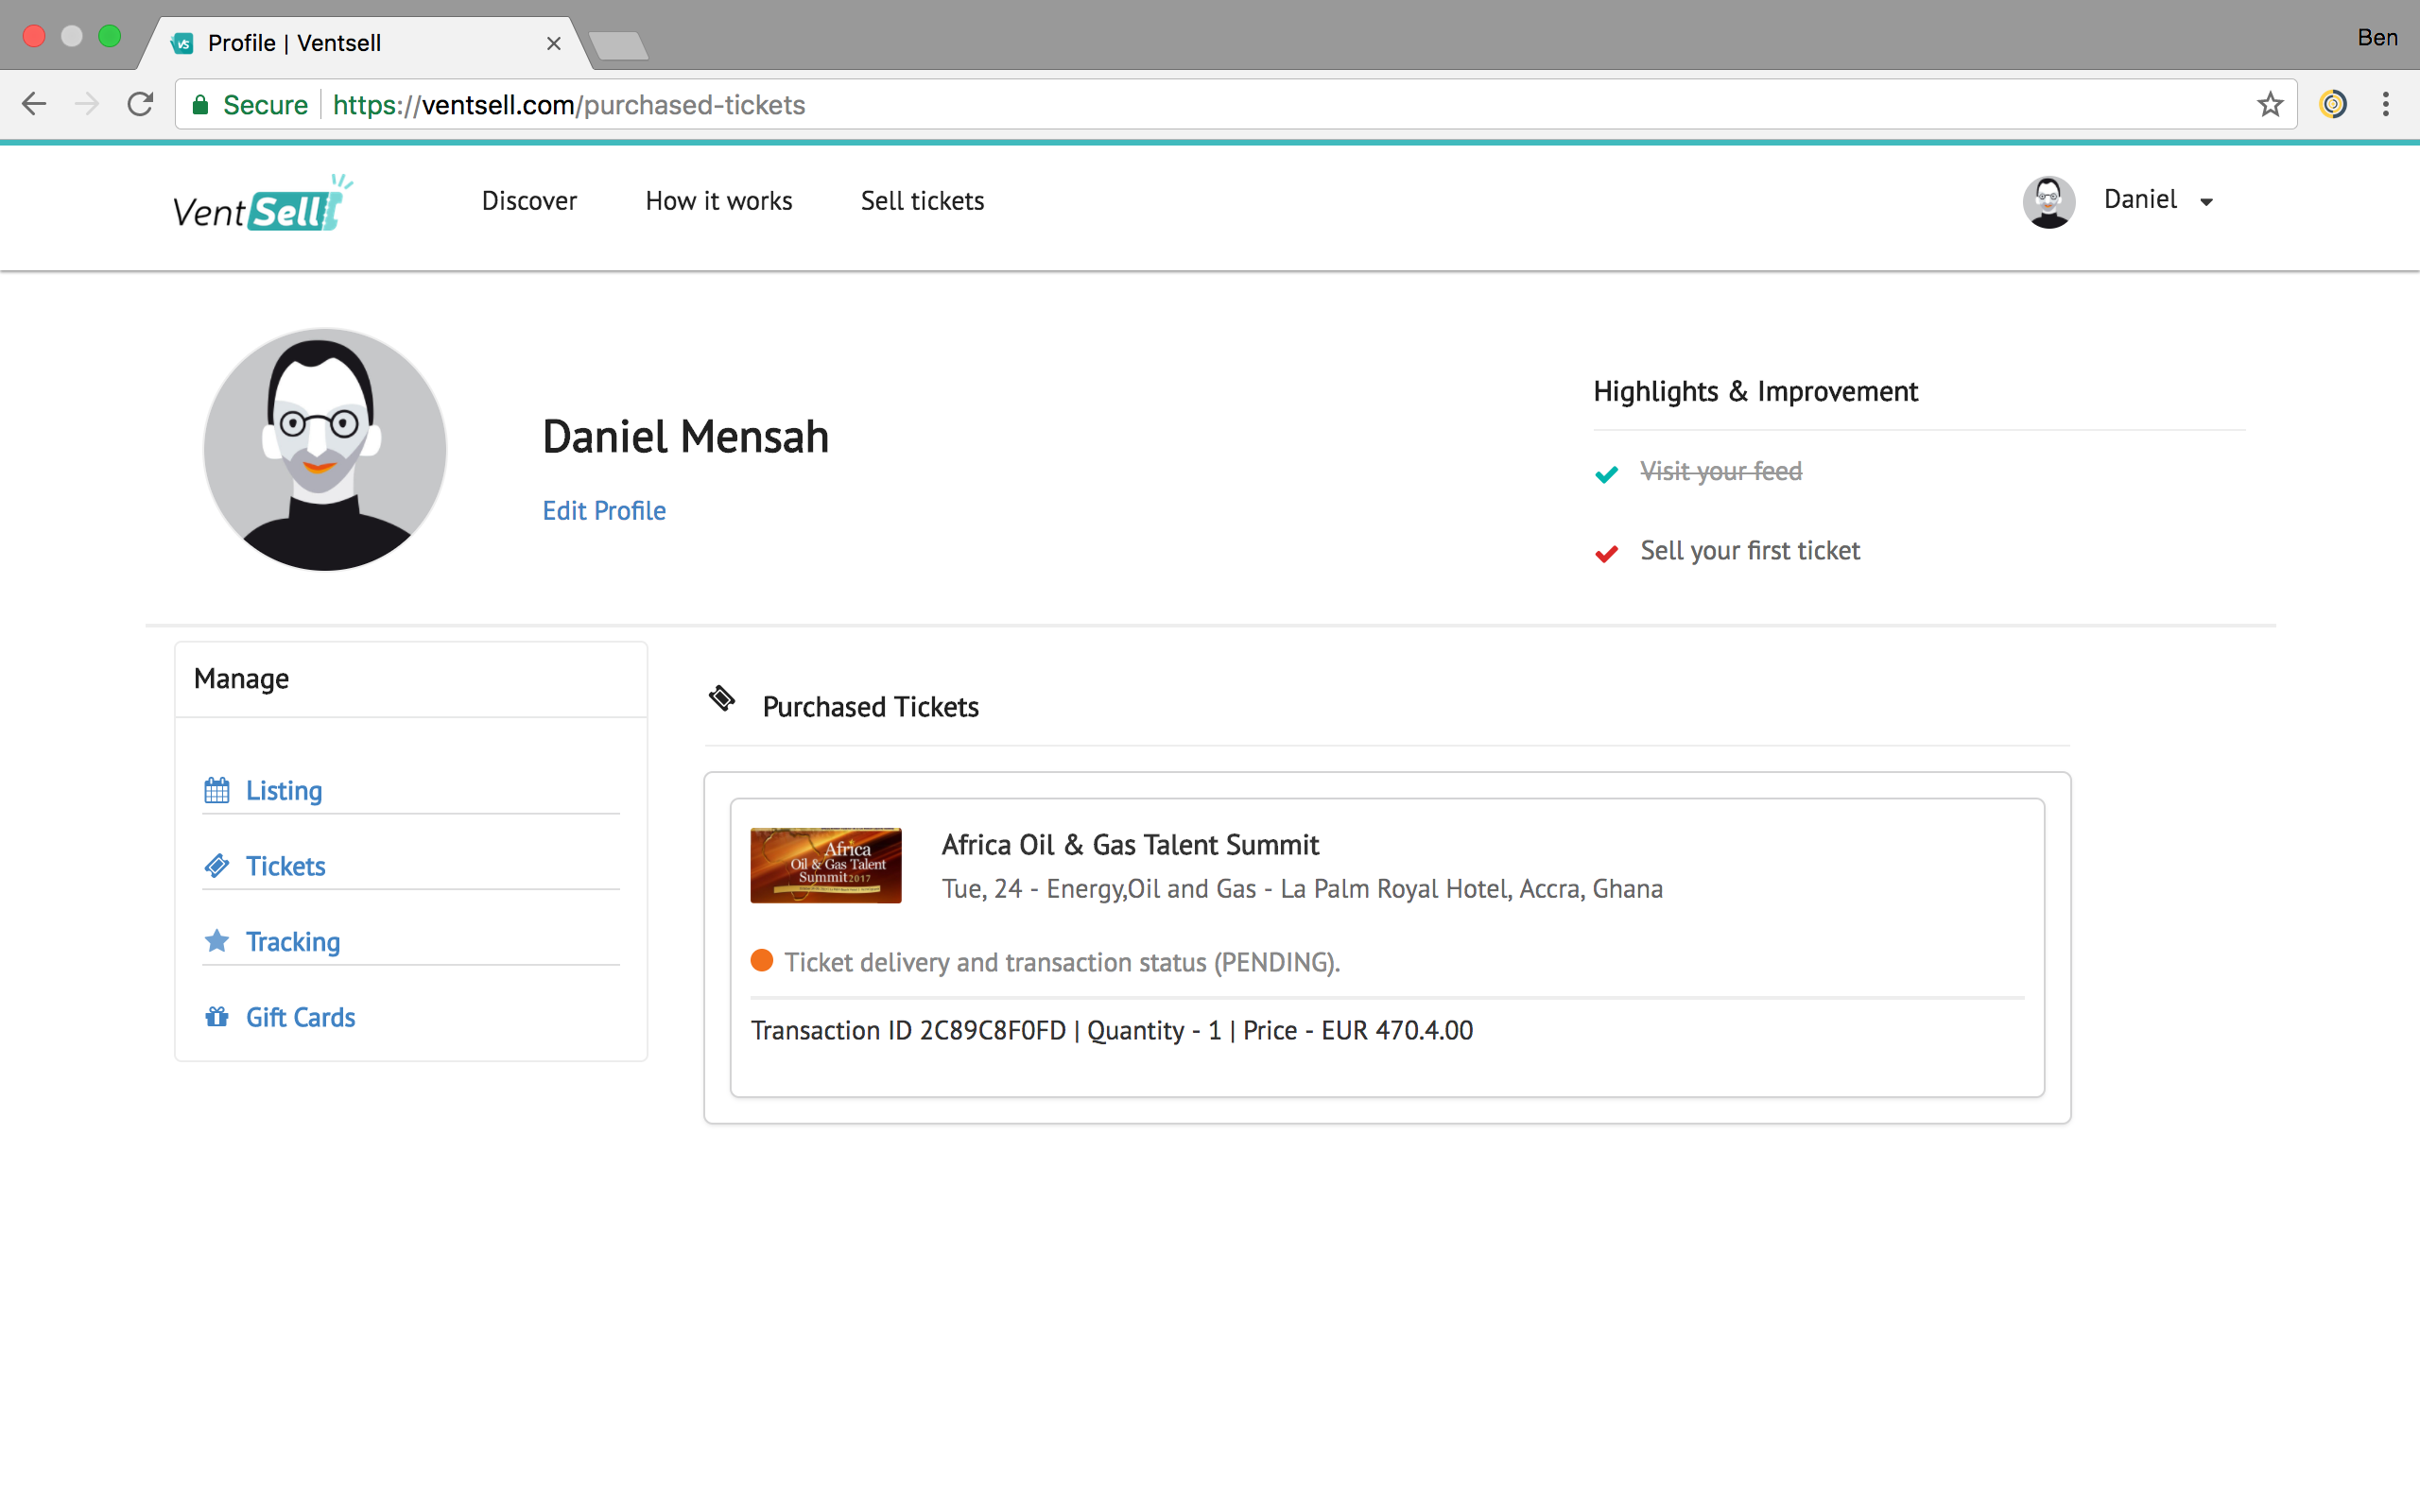Click the Tracking star icon

(217, 941)
